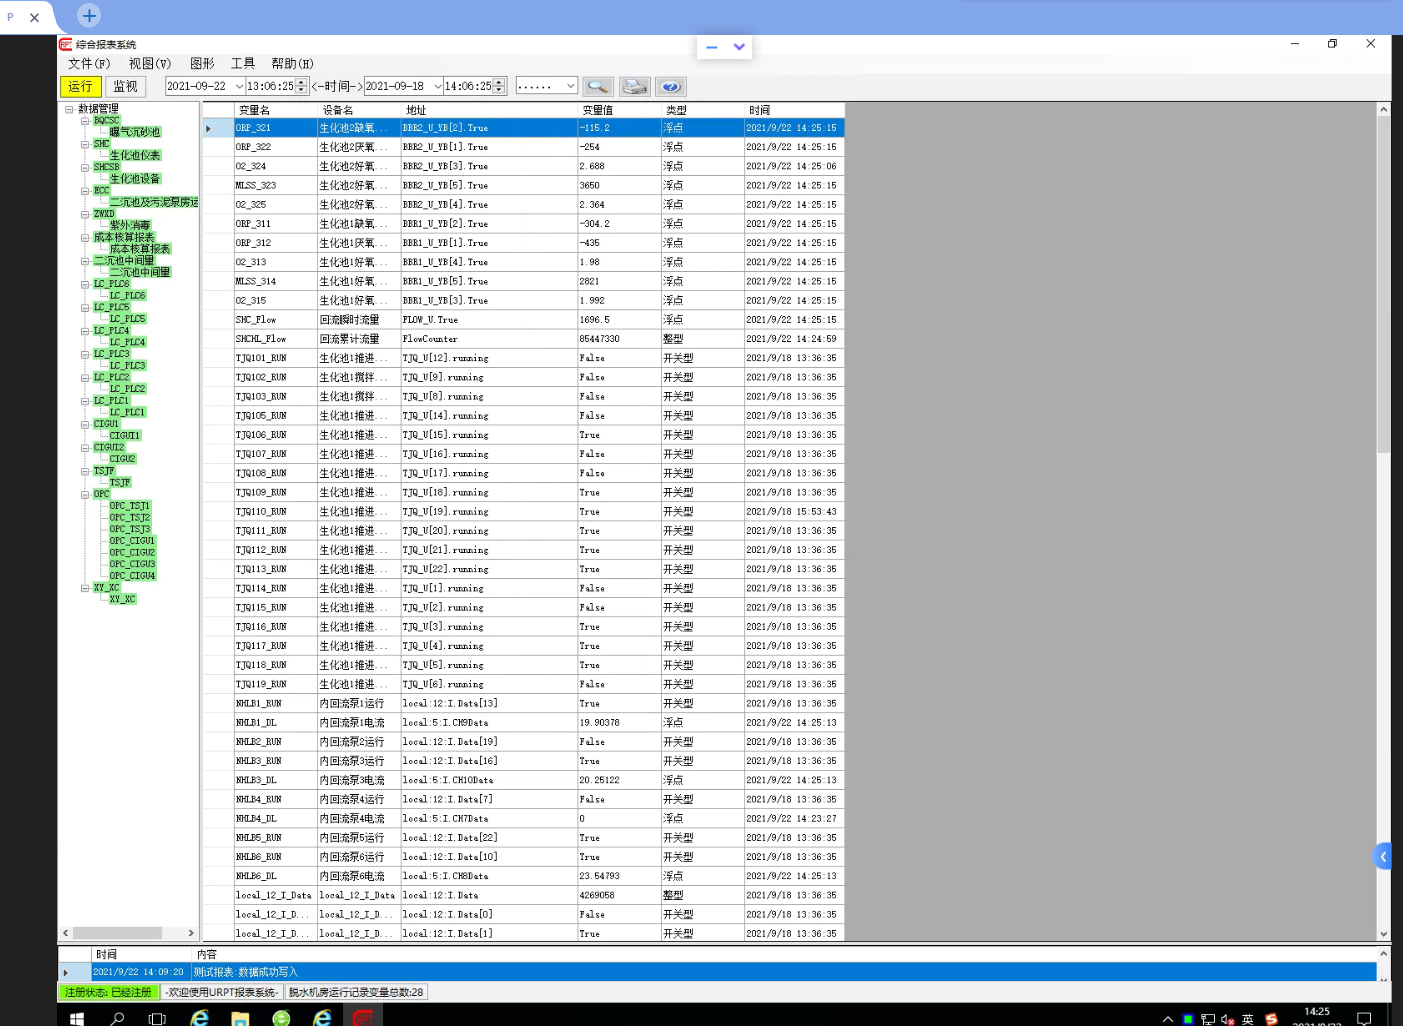Click the blue help question-mark icon
The height and width of the screenshot is (1026, 1403).
(671, 87)
